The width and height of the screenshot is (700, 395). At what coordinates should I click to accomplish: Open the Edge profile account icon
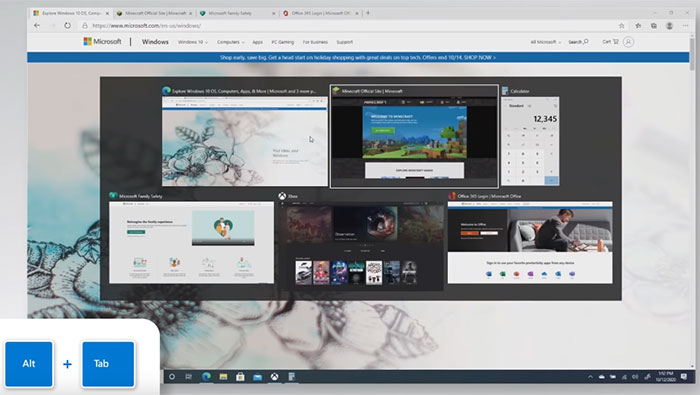669,25
